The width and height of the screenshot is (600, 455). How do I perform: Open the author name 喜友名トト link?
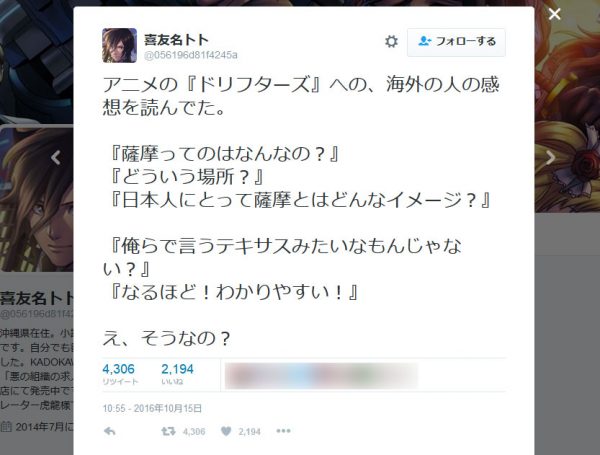point(176,40)
